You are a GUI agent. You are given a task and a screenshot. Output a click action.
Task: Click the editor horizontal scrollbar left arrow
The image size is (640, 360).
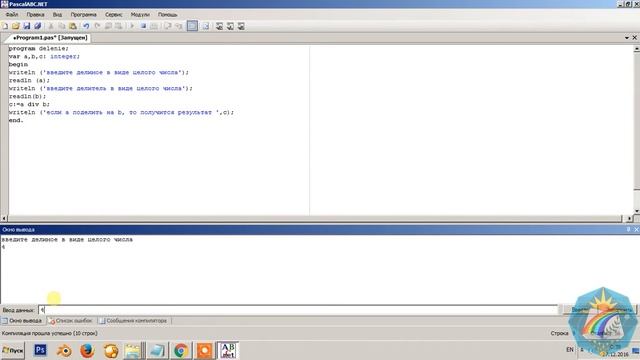tap(4, 219)
